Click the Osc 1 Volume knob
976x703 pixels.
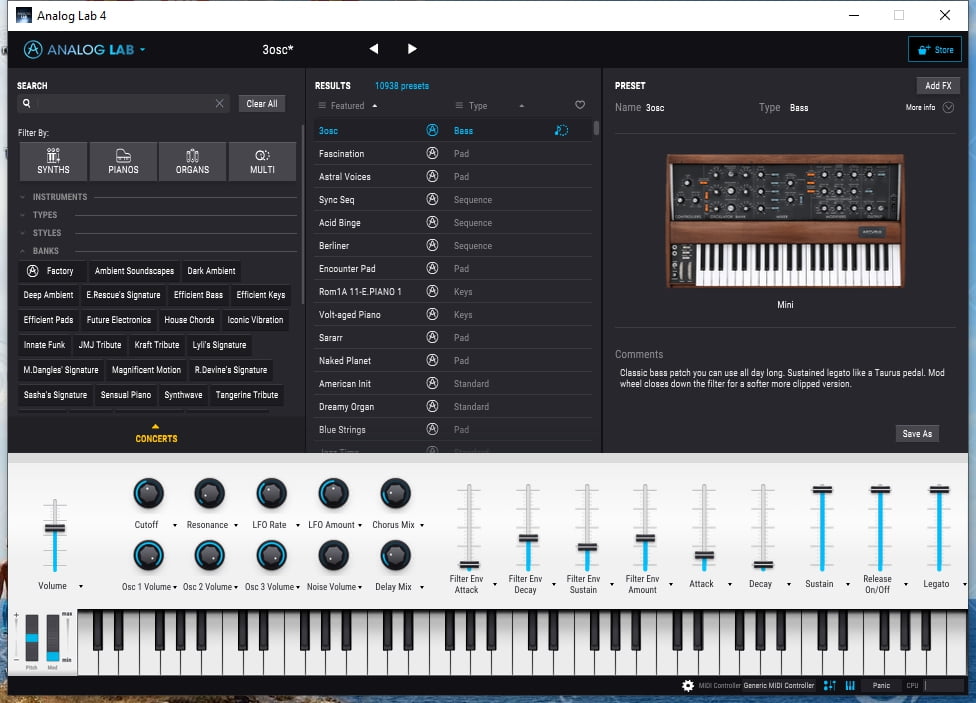(148, 555)
